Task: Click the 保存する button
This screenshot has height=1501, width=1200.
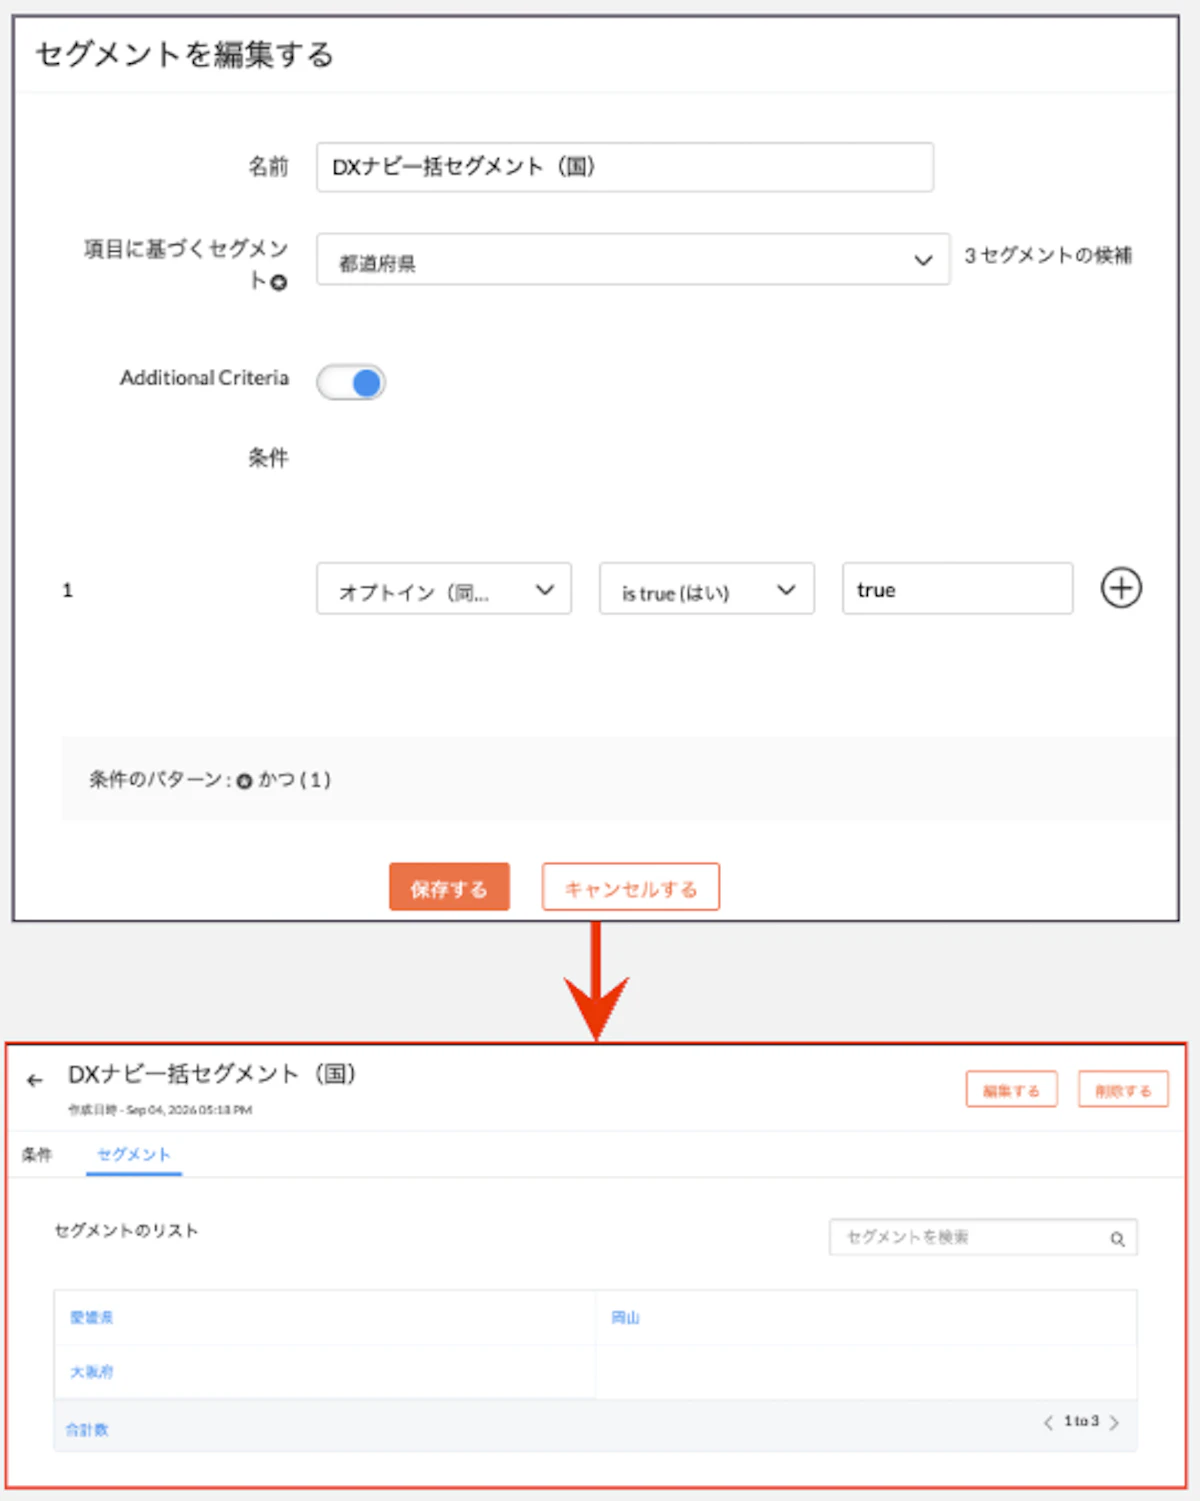Action: click(449, 887)
